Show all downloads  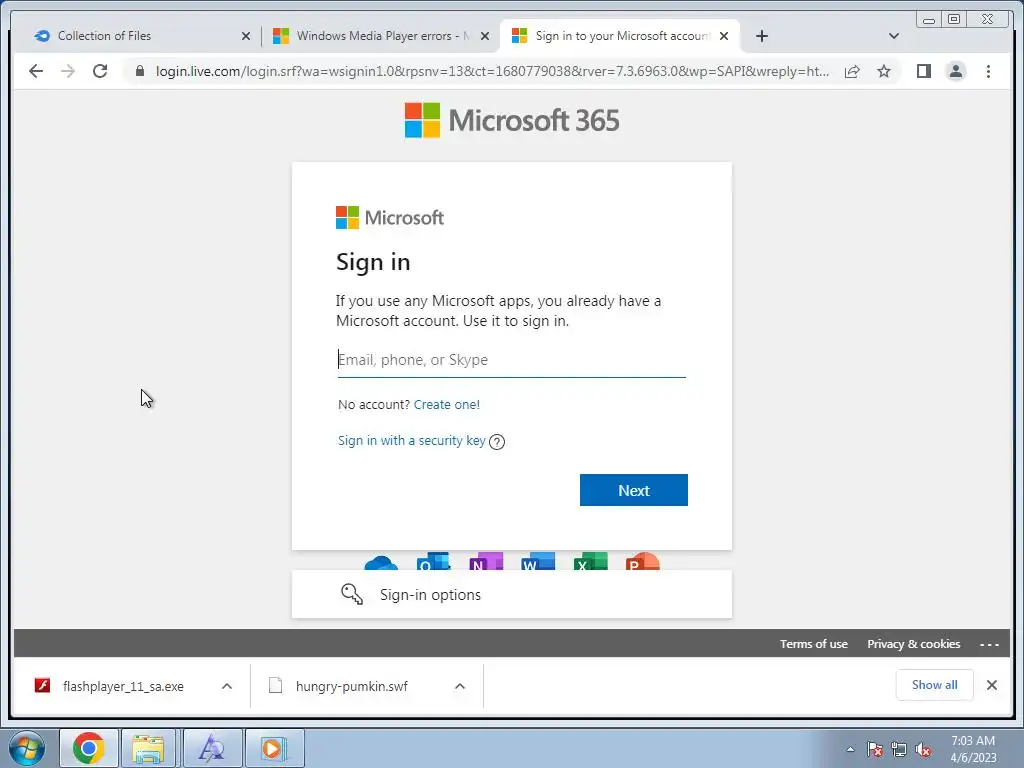(935, 684)
